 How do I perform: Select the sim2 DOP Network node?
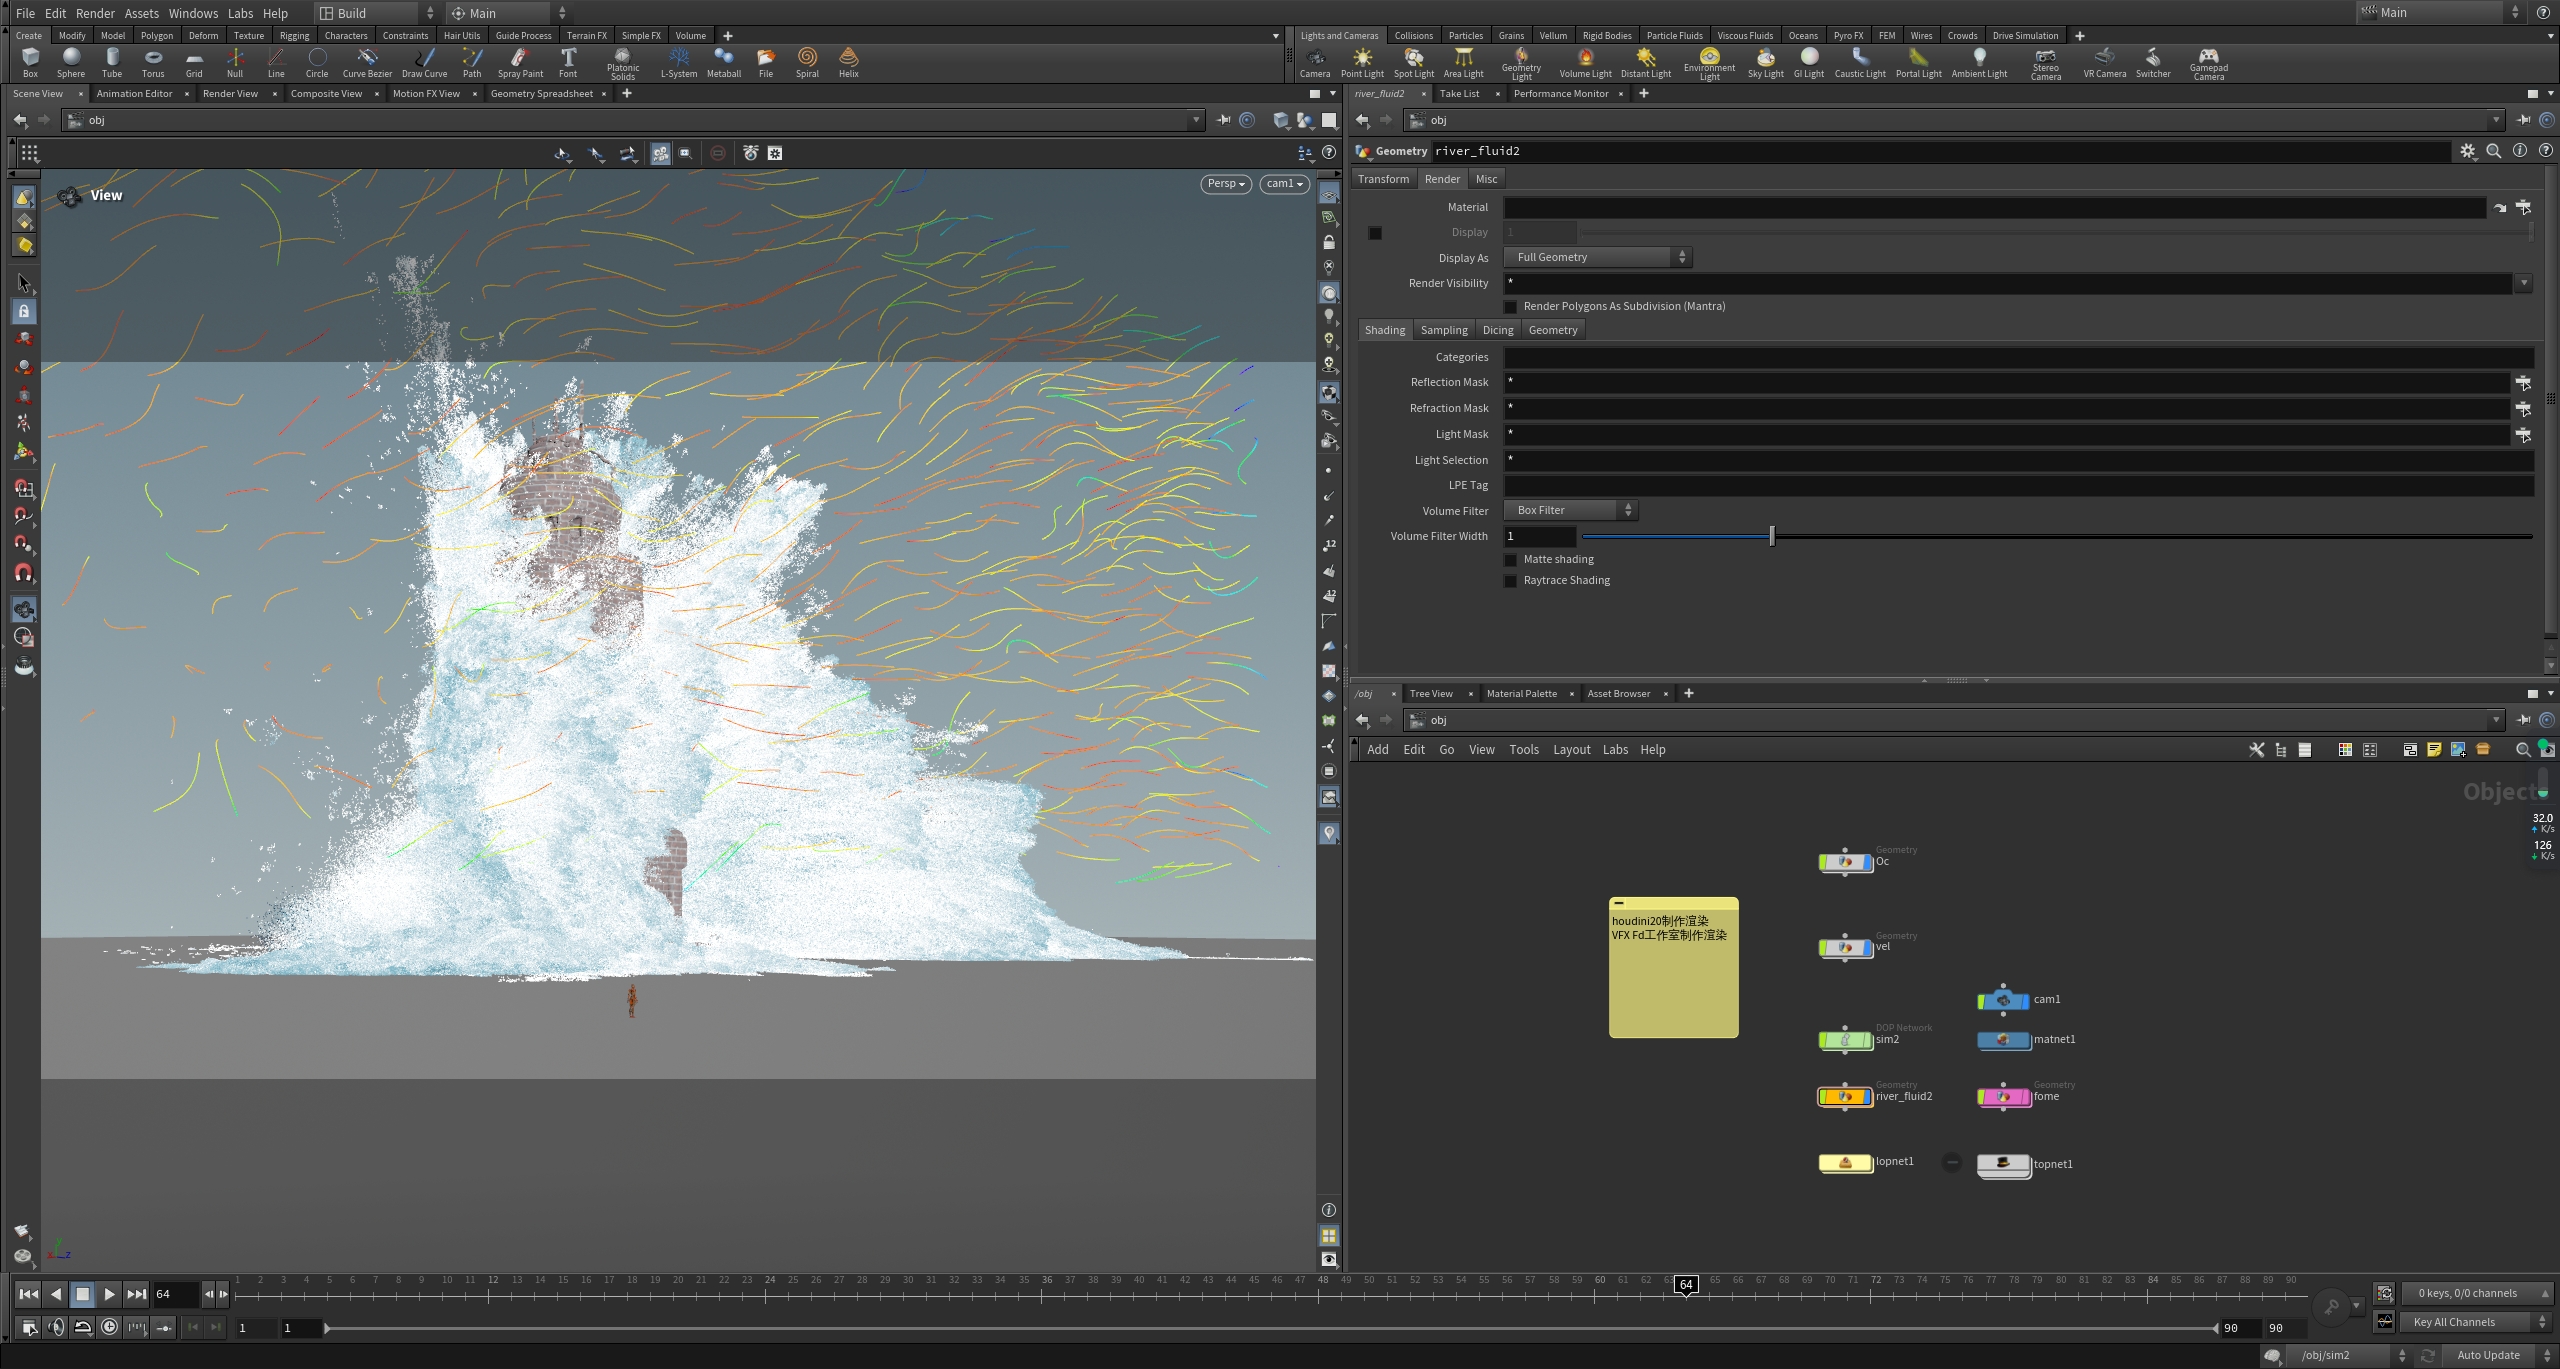click(x=1845, y=1040)
